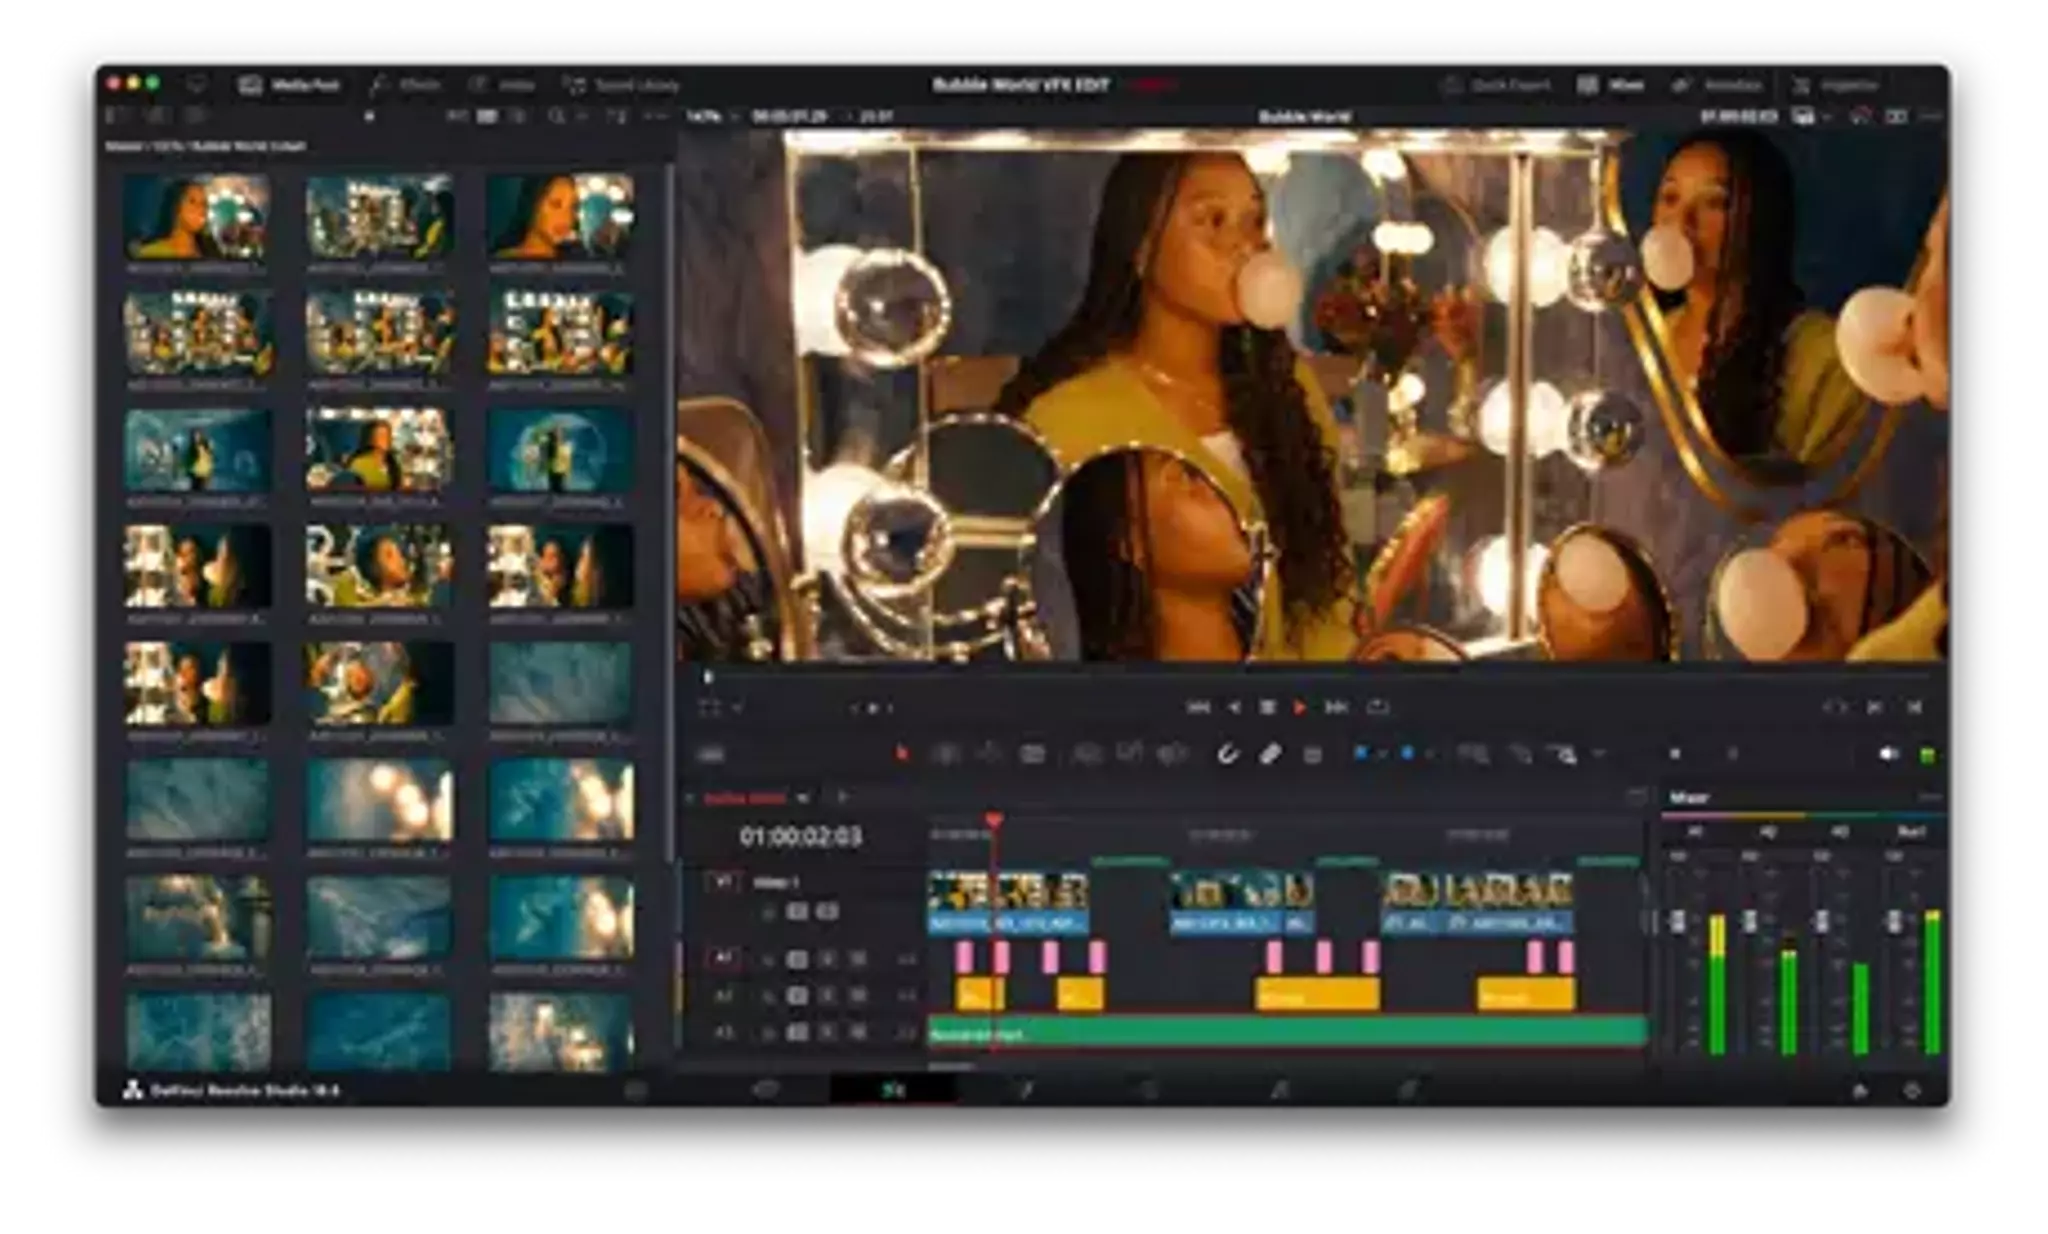This screenshot has width=2048, height=1234.
Task: Toggle loop playback
Action: [x=1378, y=707]
